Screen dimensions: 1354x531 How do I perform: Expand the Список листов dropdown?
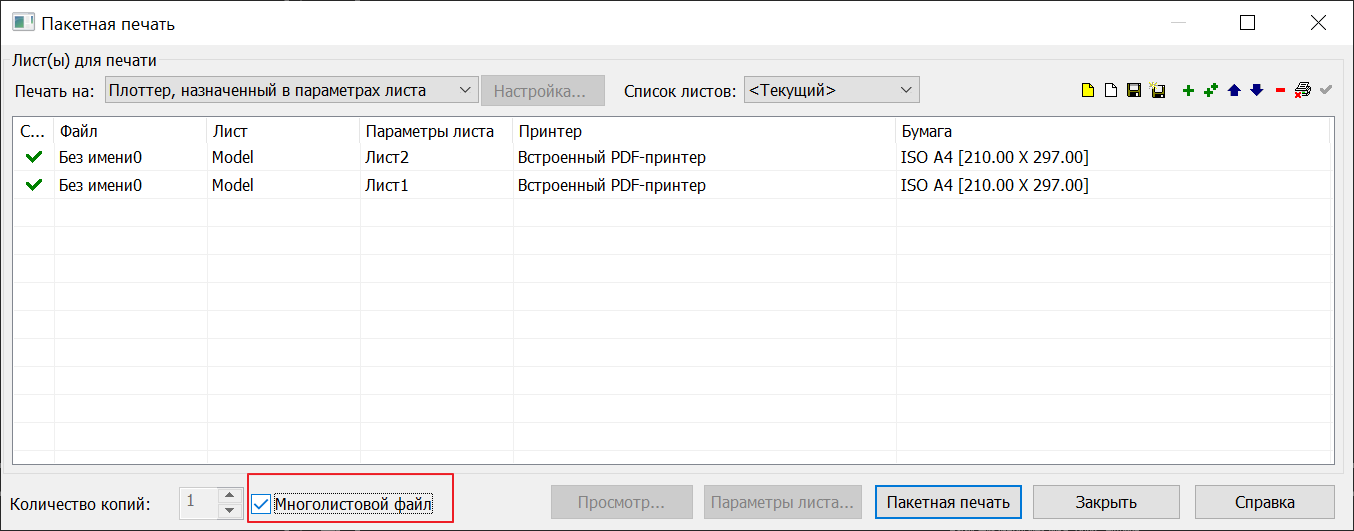[x=831, y=91]
